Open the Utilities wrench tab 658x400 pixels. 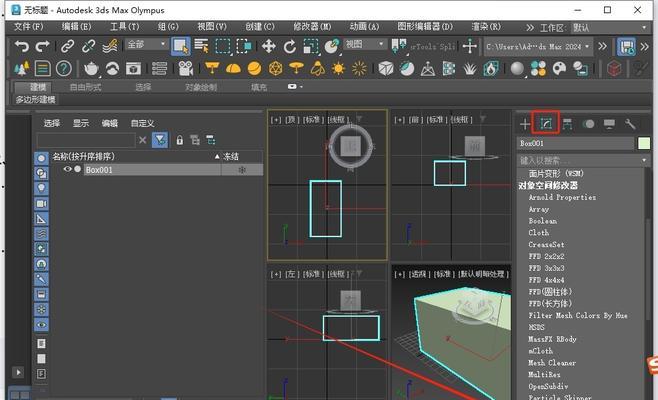[630, 124]
